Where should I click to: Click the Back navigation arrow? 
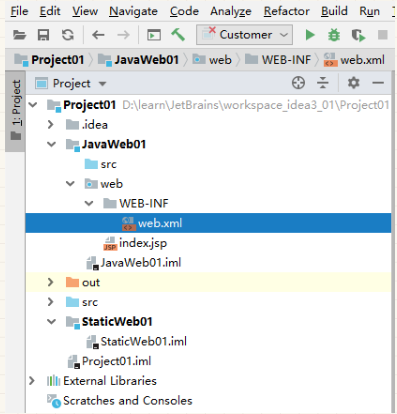tap(98, 35)
